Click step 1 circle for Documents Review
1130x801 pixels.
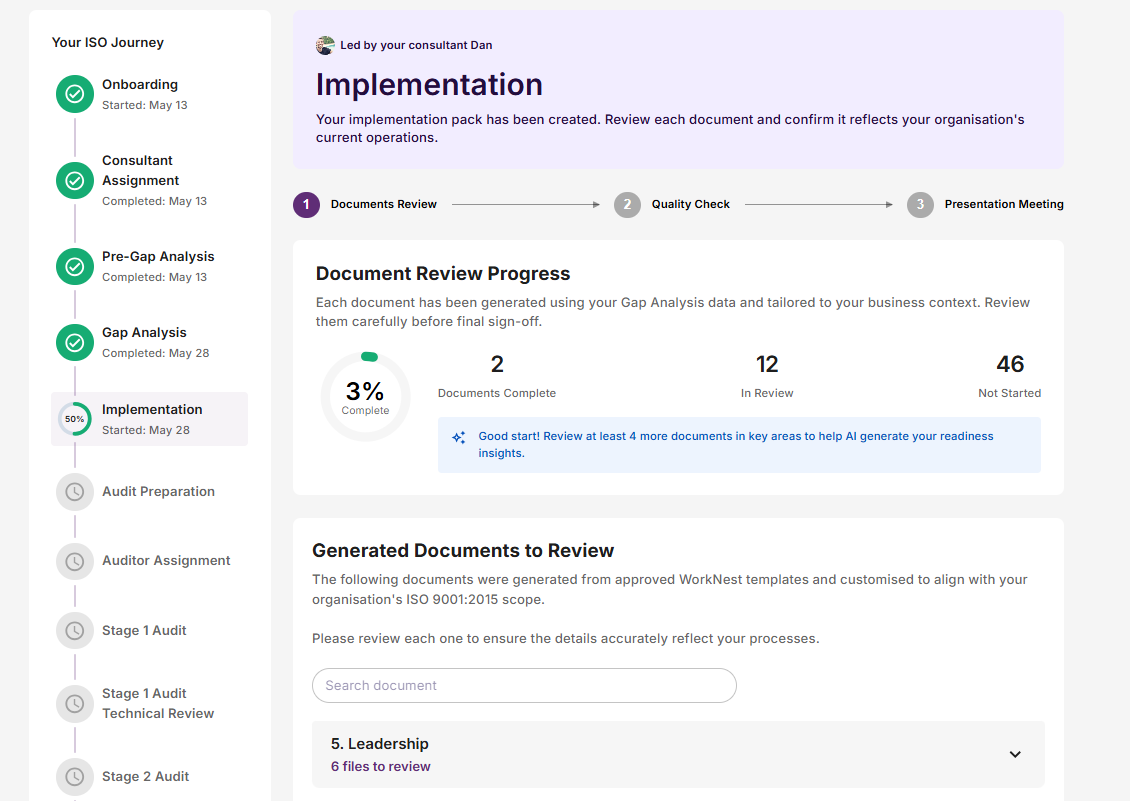click(x=306, y=205)
